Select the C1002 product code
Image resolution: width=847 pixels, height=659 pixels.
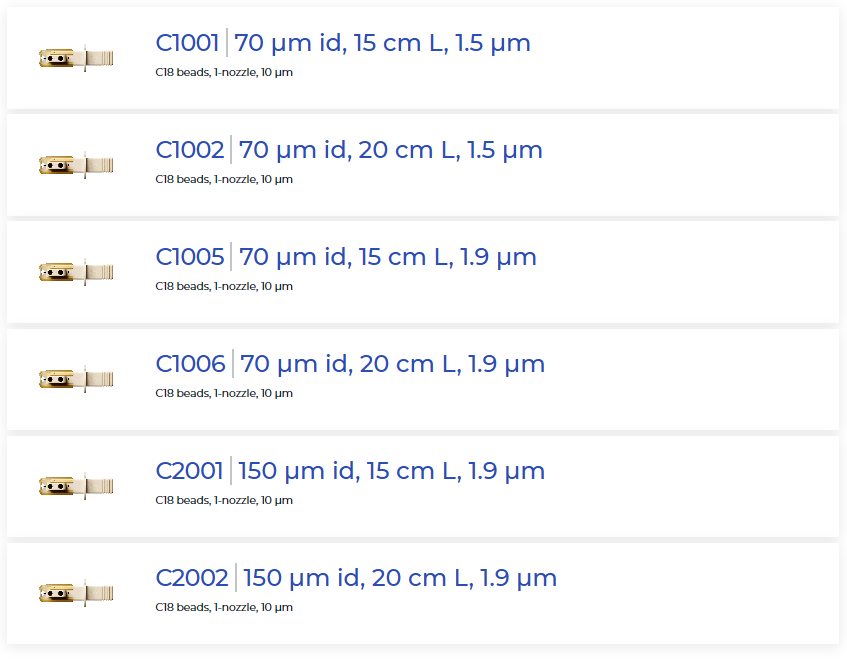[x=190, y=150]
